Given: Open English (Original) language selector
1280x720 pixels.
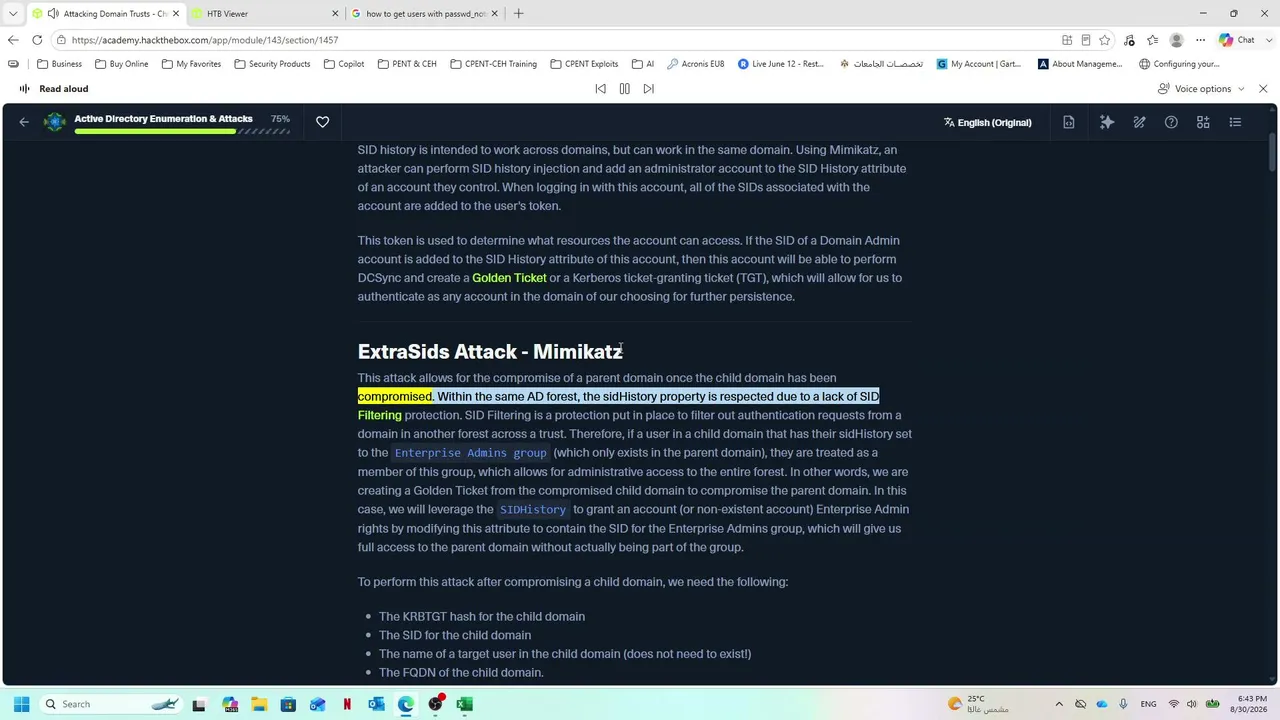Looking at the screenshot, I should 987,123.
